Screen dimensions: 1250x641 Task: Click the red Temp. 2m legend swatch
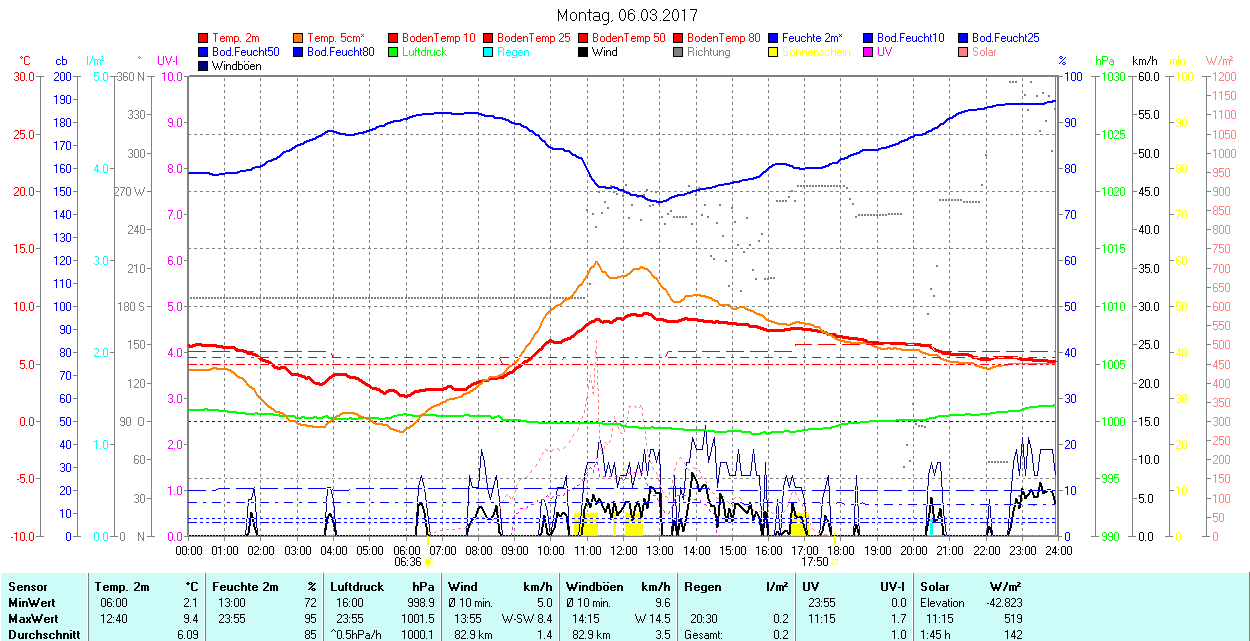[x=204, y=38]
